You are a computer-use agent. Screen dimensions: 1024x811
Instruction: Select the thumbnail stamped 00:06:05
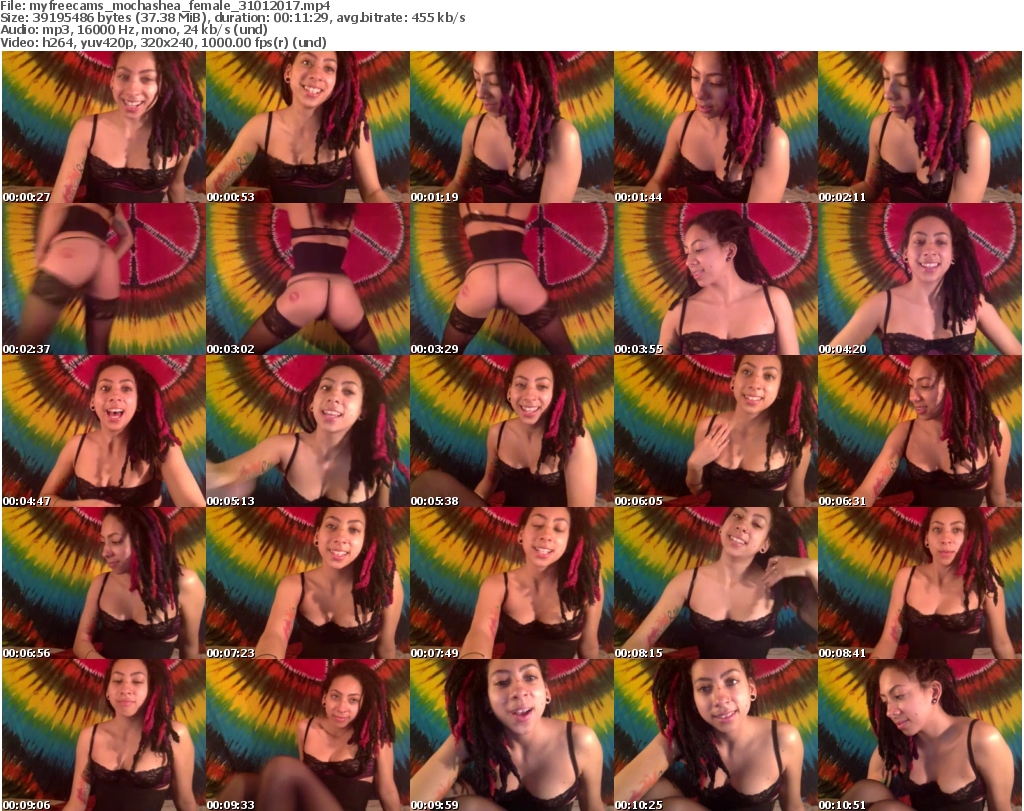tap(715, 431)
